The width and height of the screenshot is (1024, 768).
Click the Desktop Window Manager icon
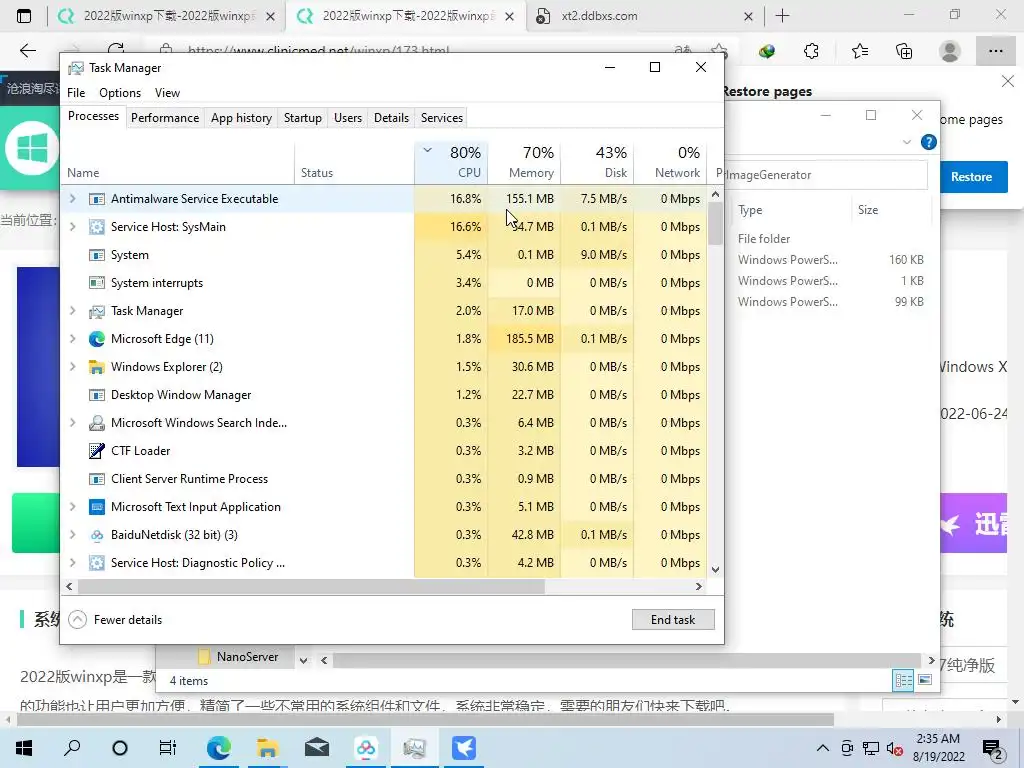97,395
